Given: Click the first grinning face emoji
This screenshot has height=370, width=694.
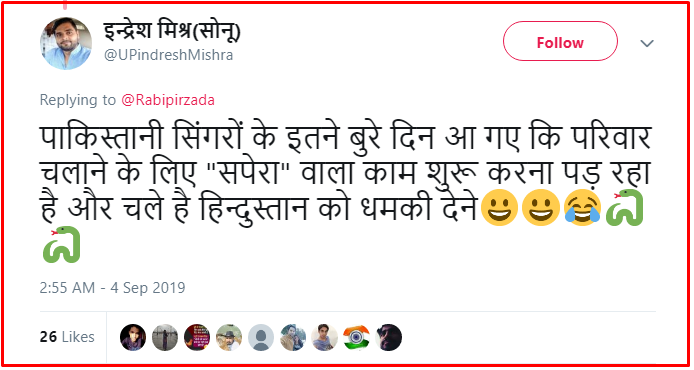Looking at the screenshot, I should click(500, 208).
